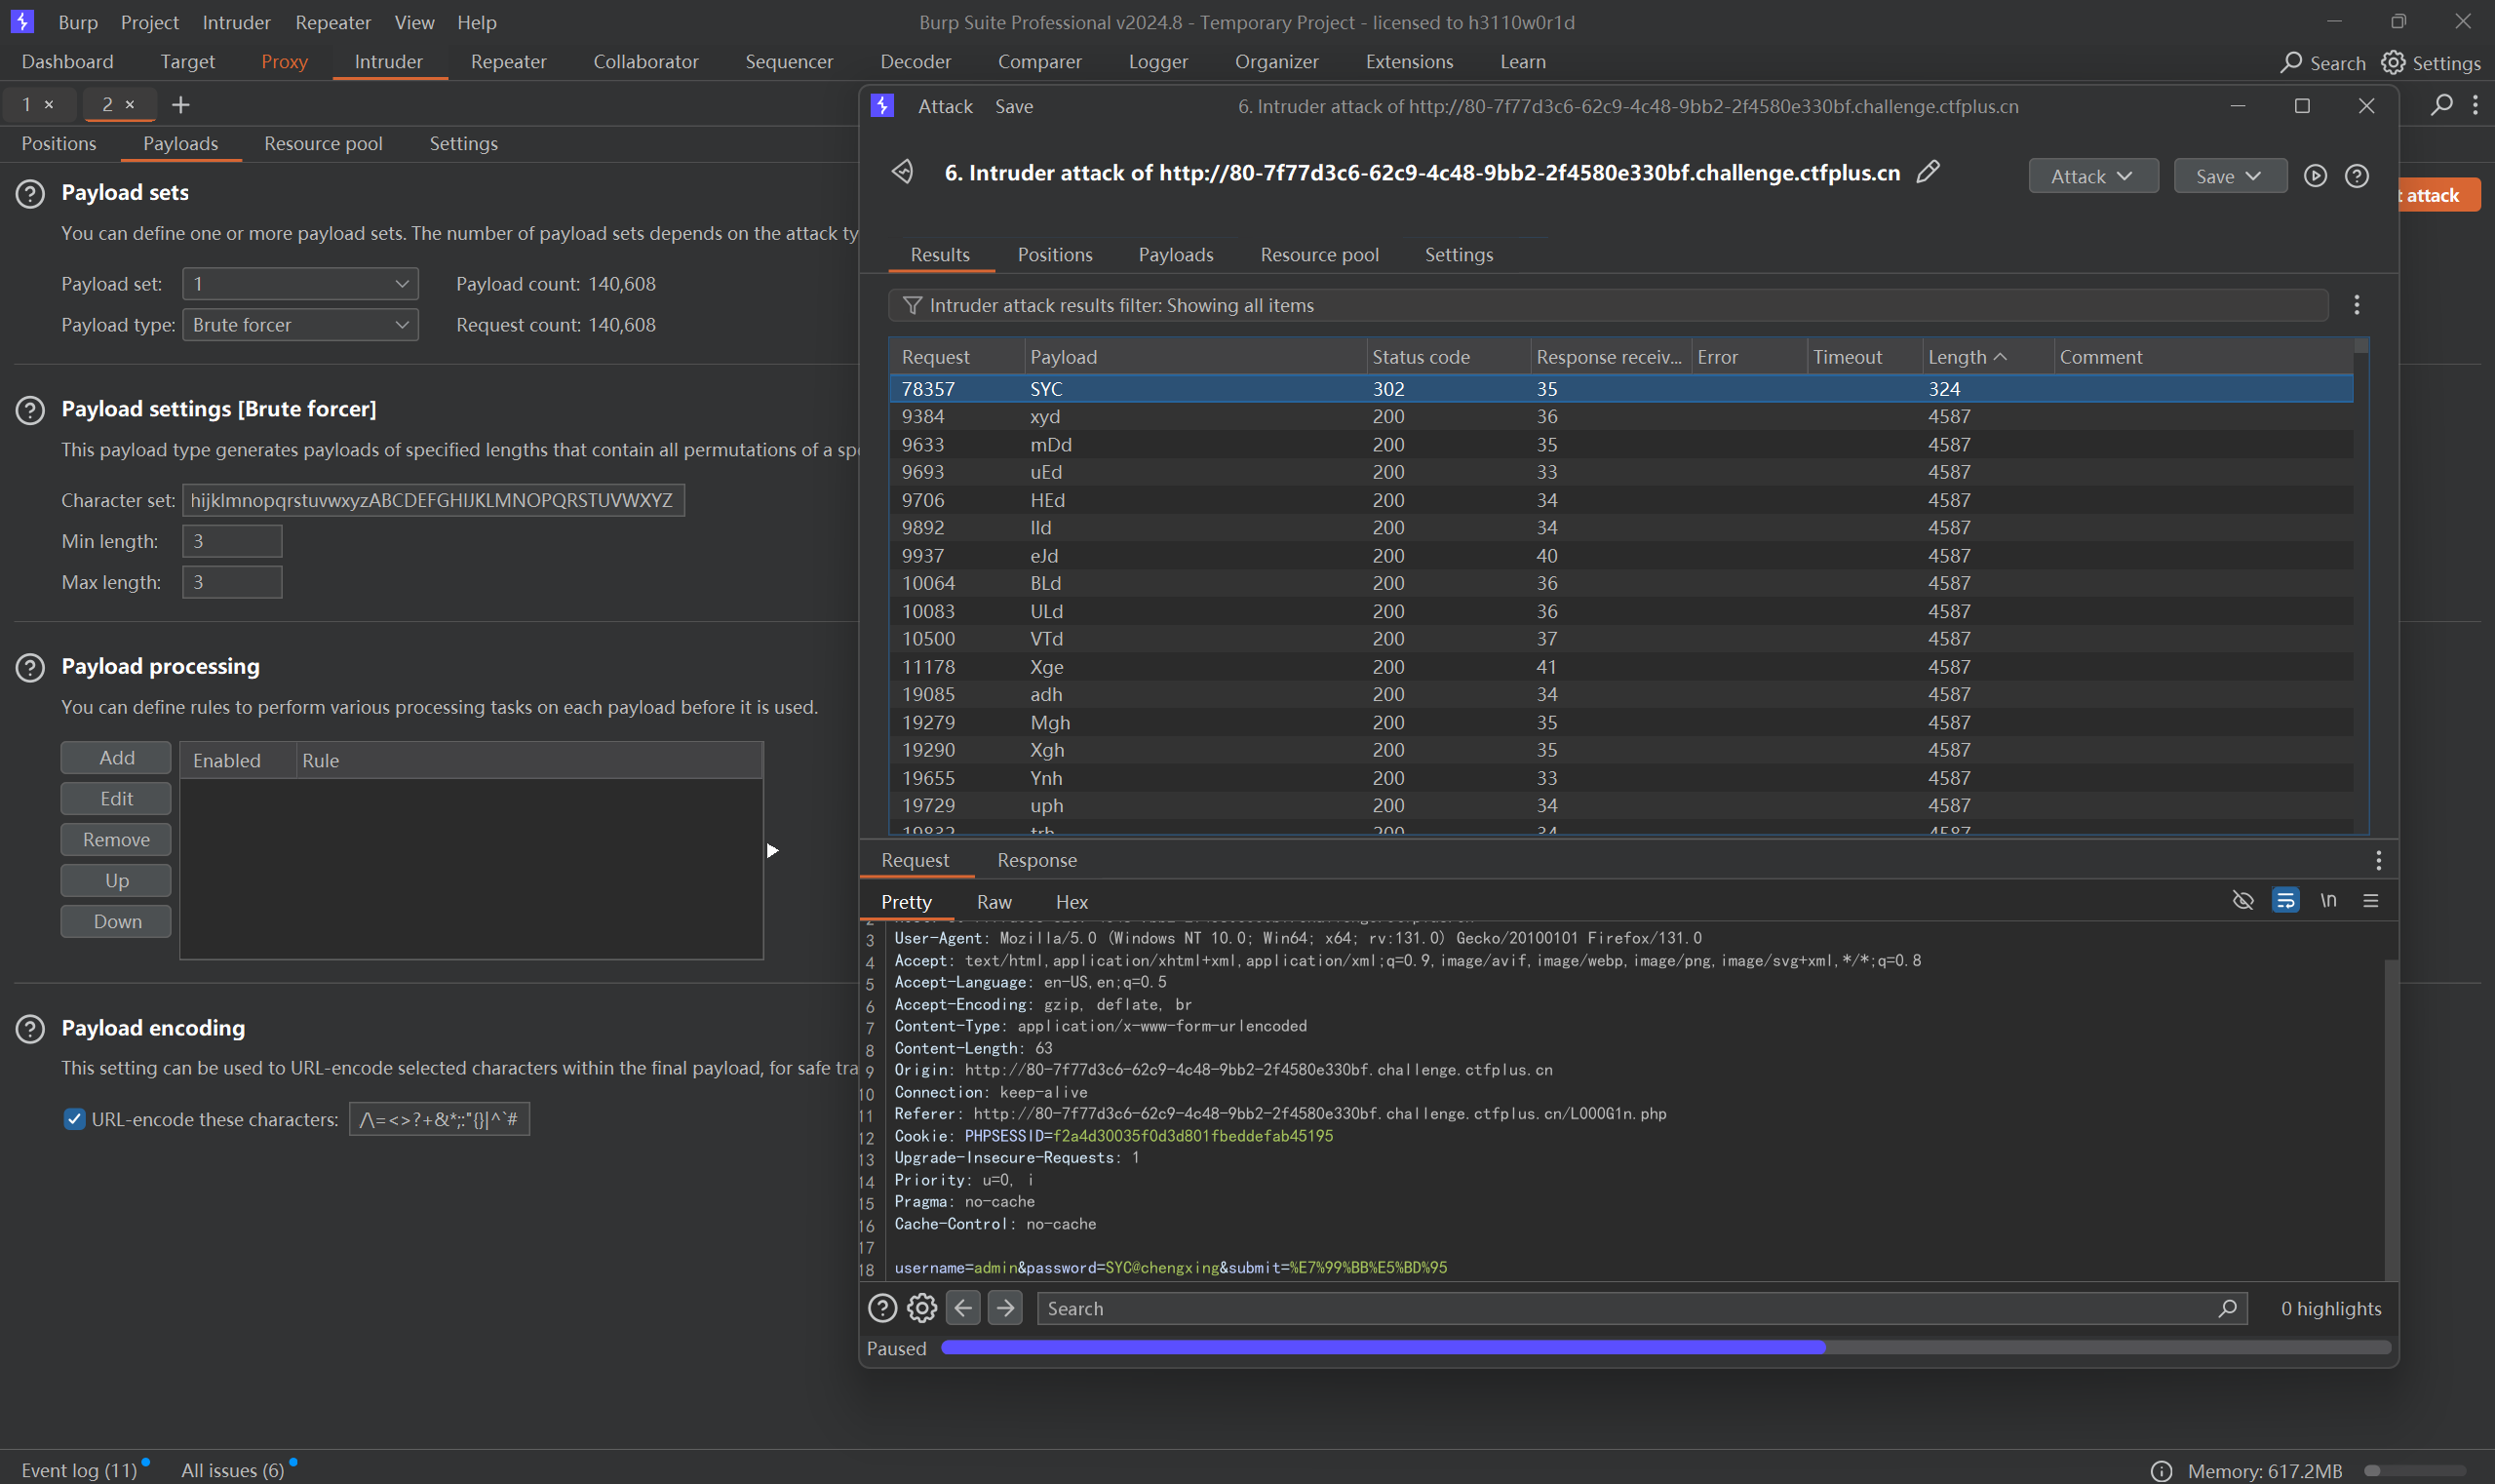Screen dimensions: 2495x1484
Task: Select the result row with payload SYC
Action: [x=1620, y=389]
